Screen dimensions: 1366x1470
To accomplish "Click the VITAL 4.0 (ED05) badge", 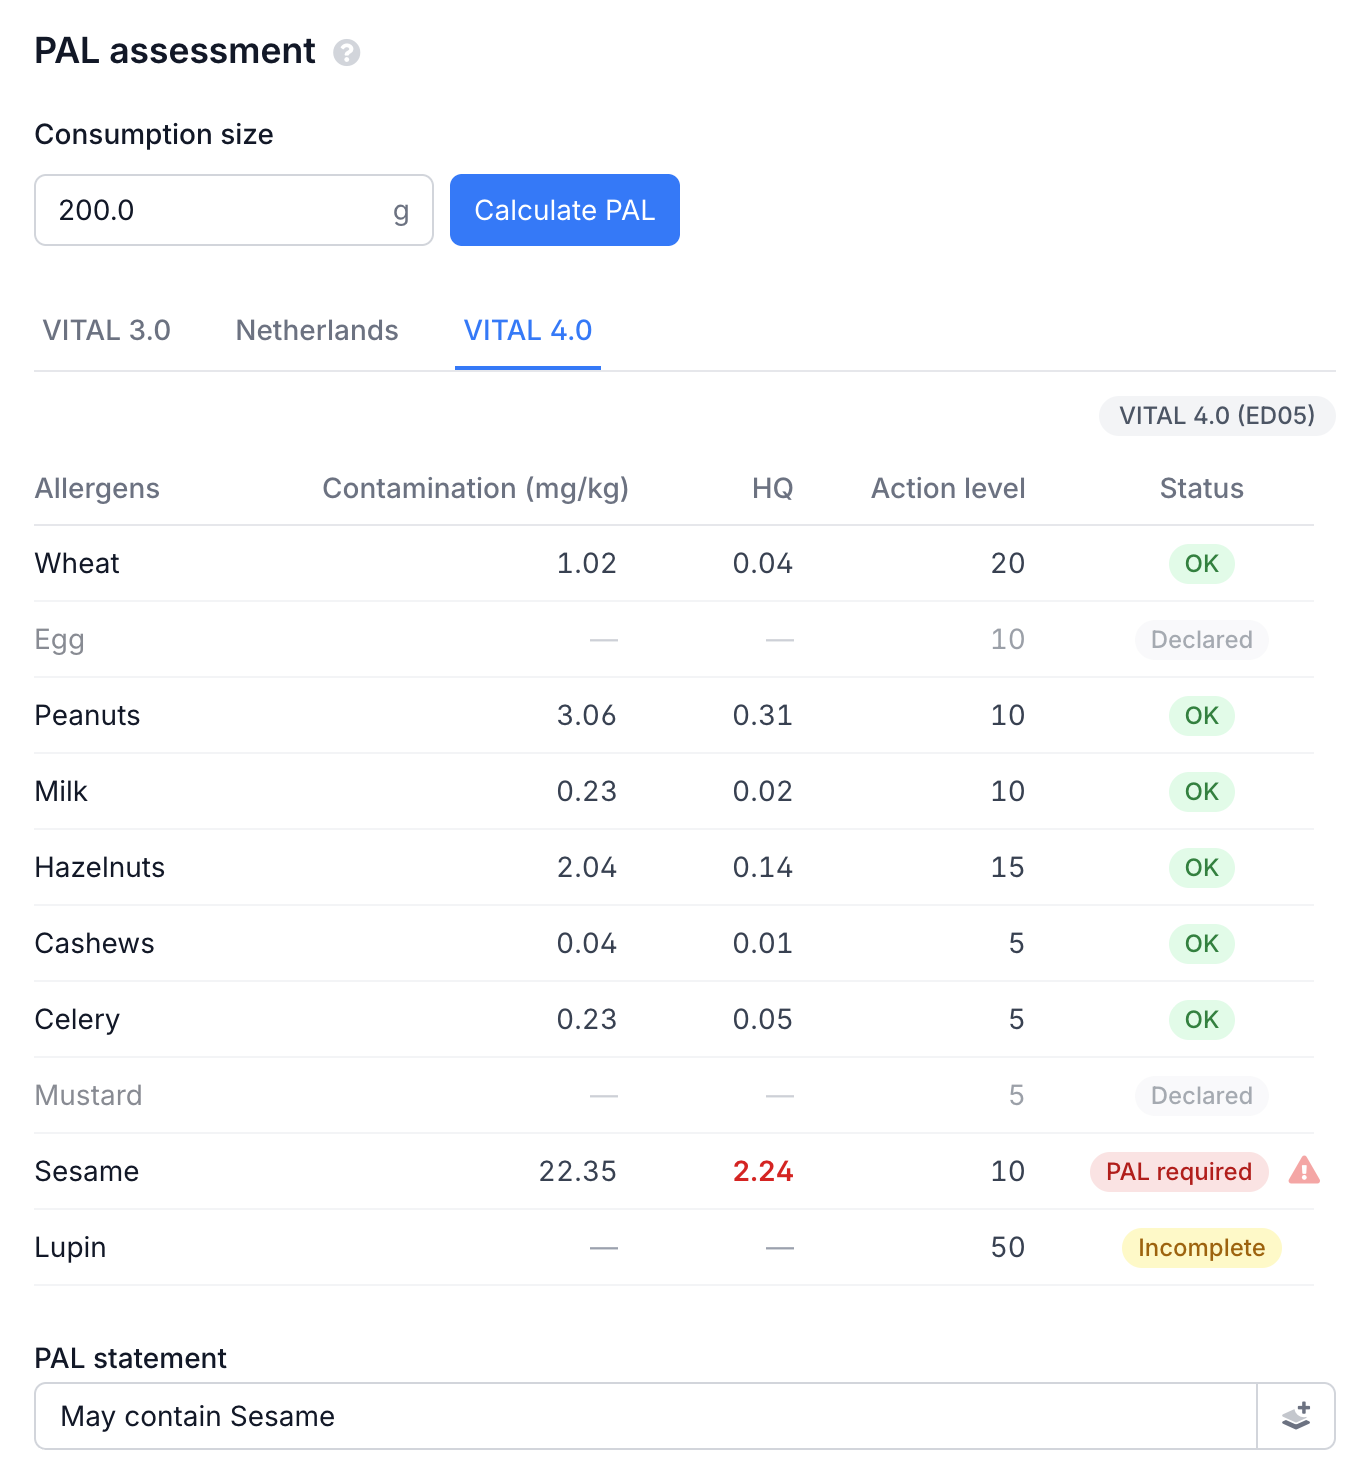I will click(1217, 416).
